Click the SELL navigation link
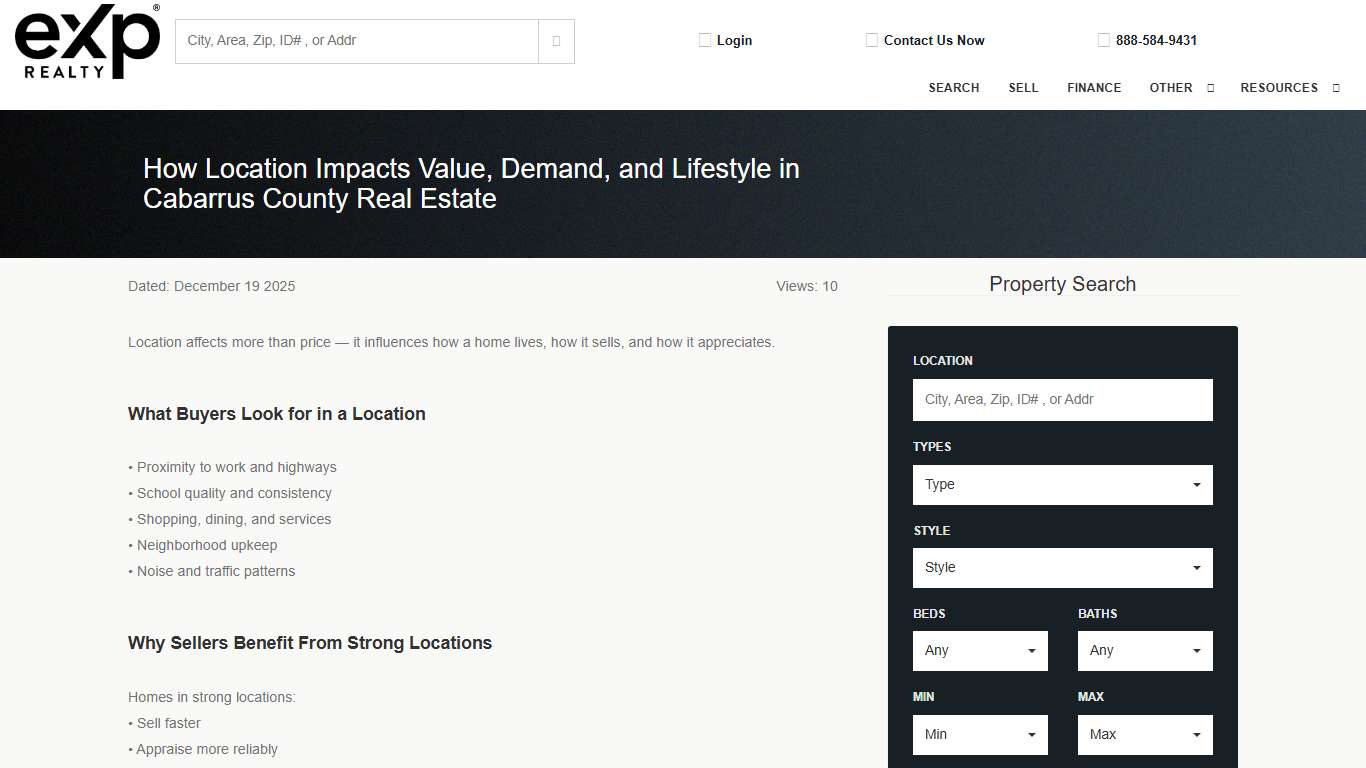This screenshot has width=1366, height=768. (1023, 88)
